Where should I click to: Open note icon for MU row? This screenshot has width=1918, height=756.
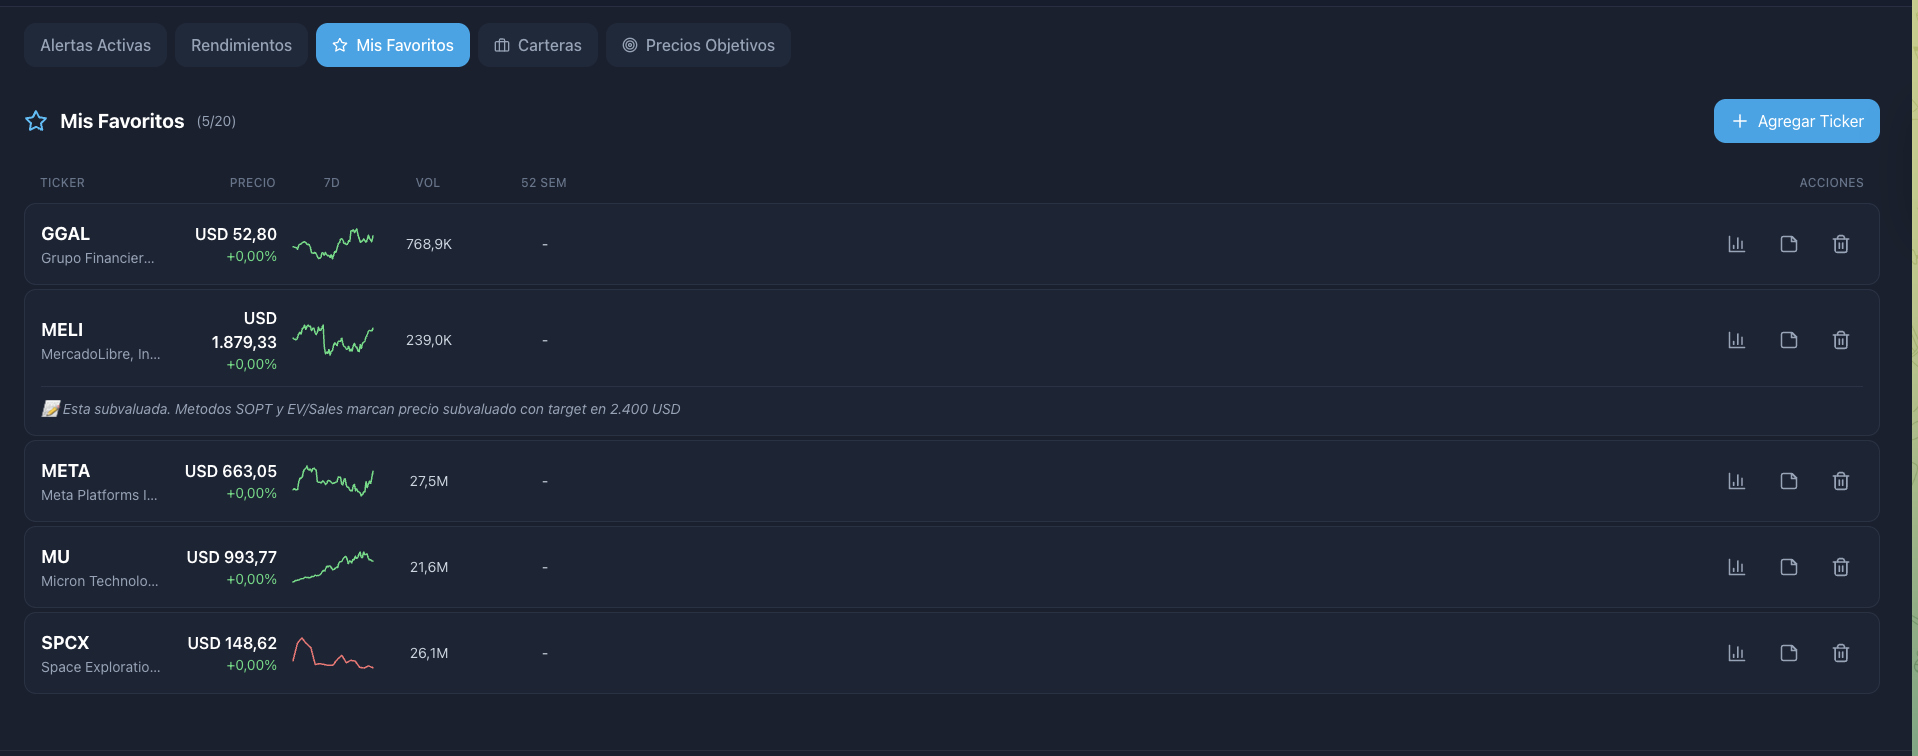coord(1789,567)
